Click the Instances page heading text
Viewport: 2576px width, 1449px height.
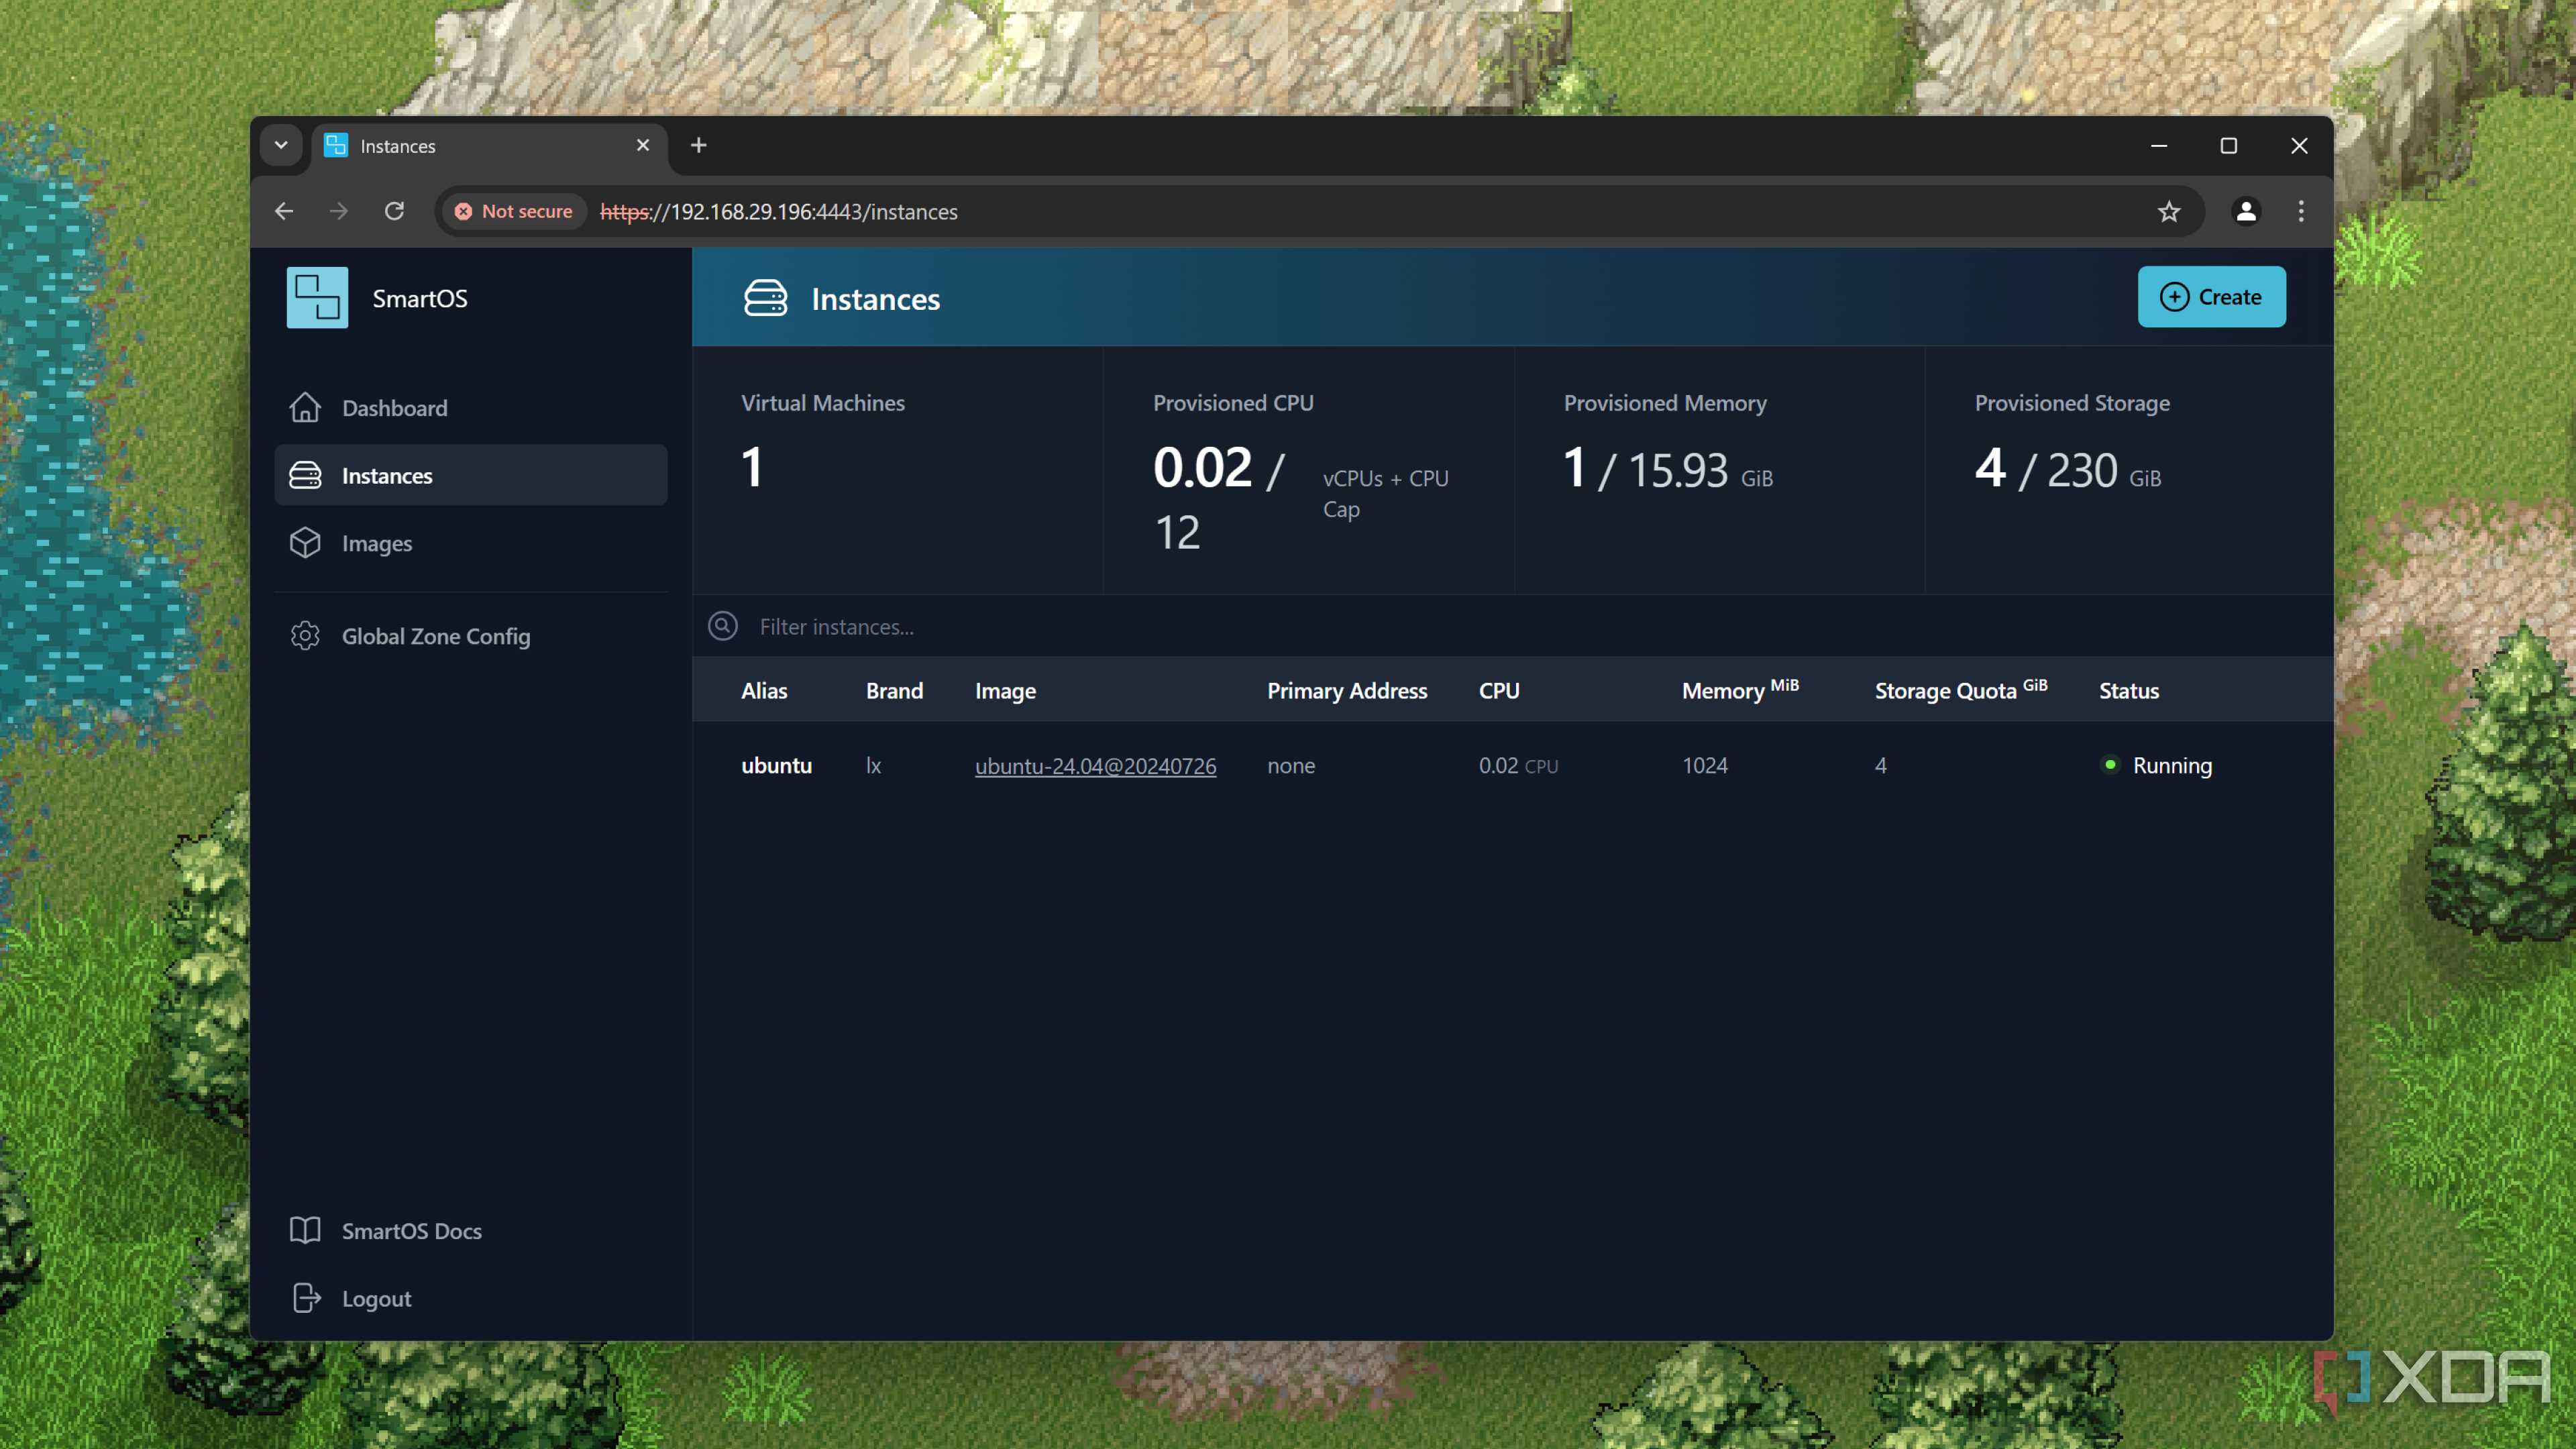click(x=875, y=299)
